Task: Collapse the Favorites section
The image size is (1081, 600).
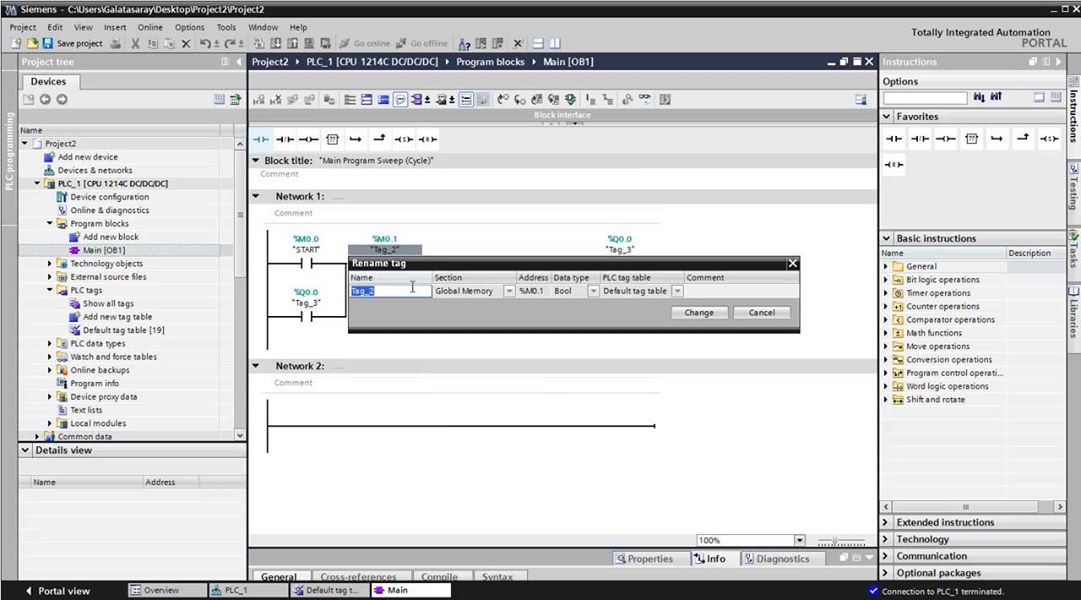Action: click(887, 117)
